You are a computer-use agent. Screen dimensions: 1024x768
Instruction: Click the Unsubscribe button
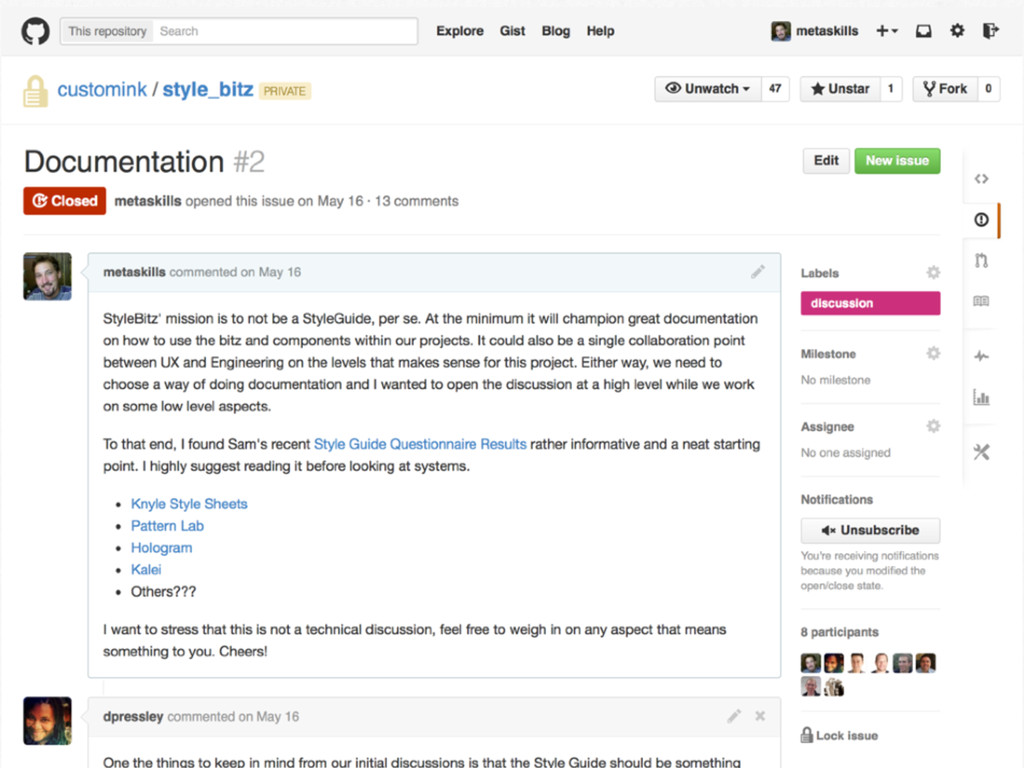pyautogui.click(x=871, y=530)
